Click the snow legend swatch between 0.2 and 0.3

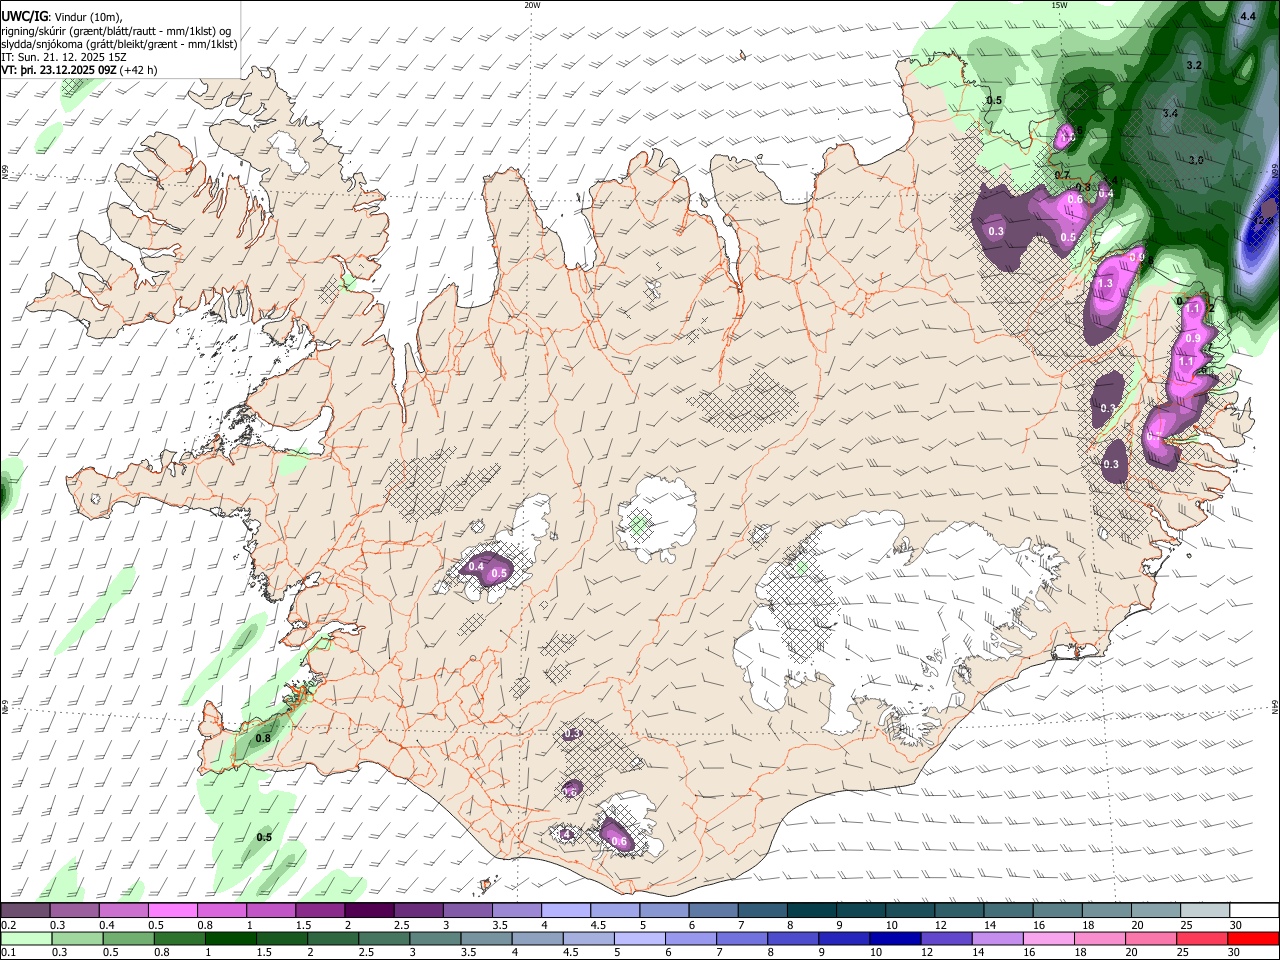pyautogui.click(x=24, y=911)
